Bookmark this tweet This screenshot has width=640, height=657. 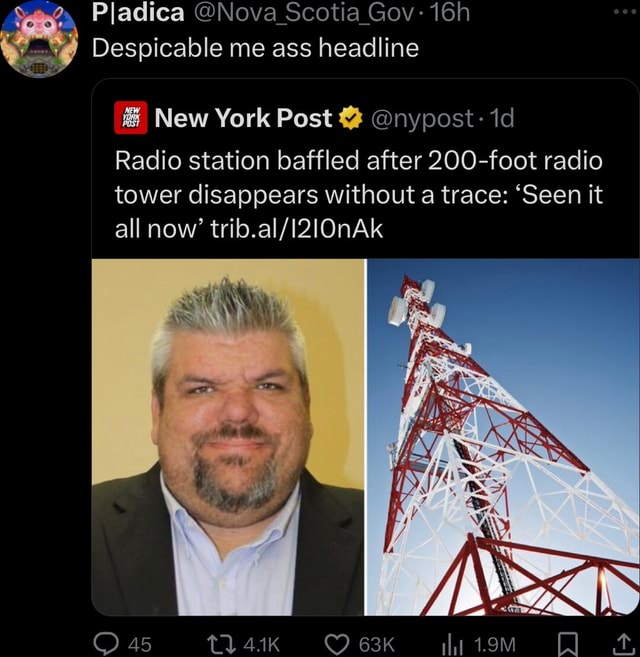click(x=567, y=644)
